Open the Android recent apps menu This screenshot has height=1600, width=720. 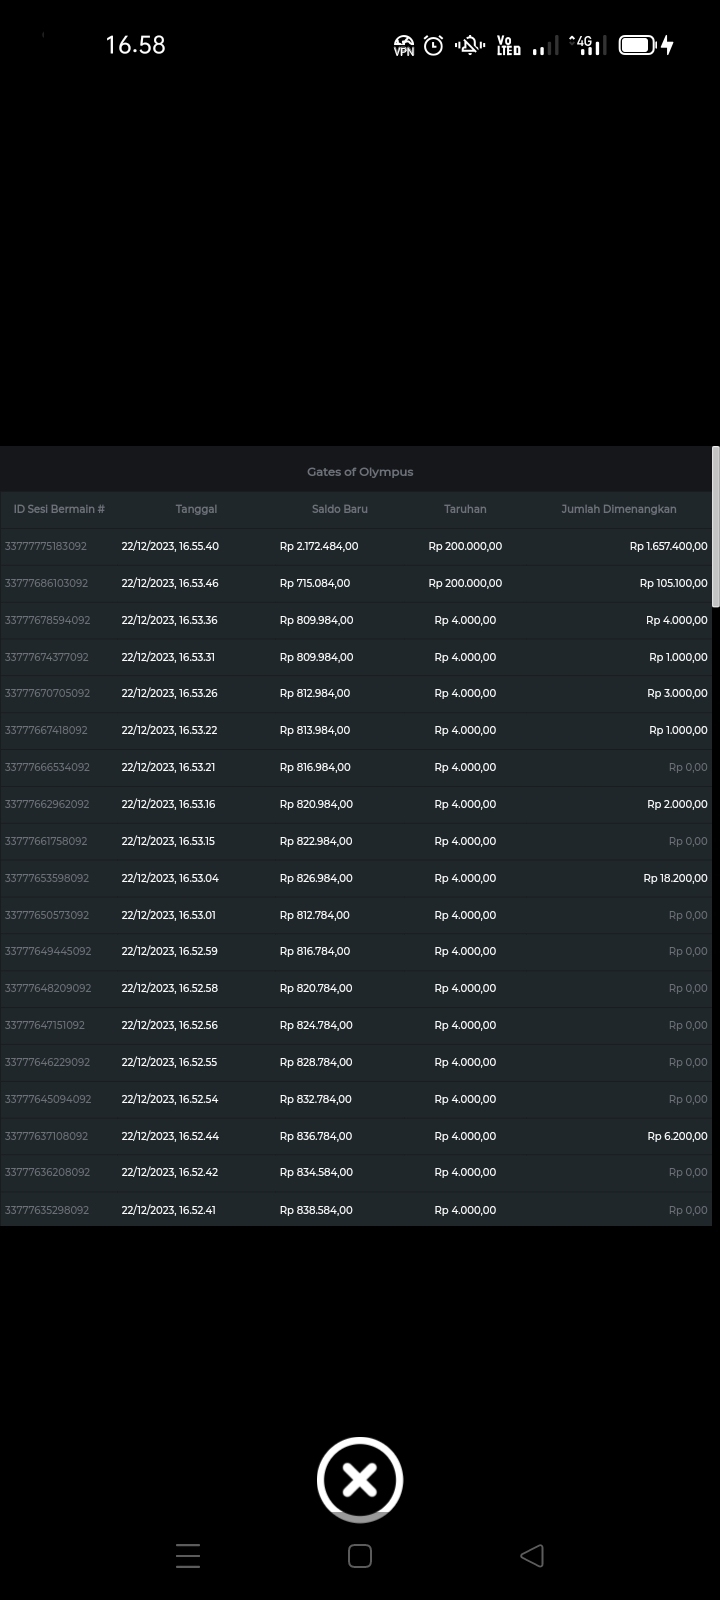pos(188,1555)
